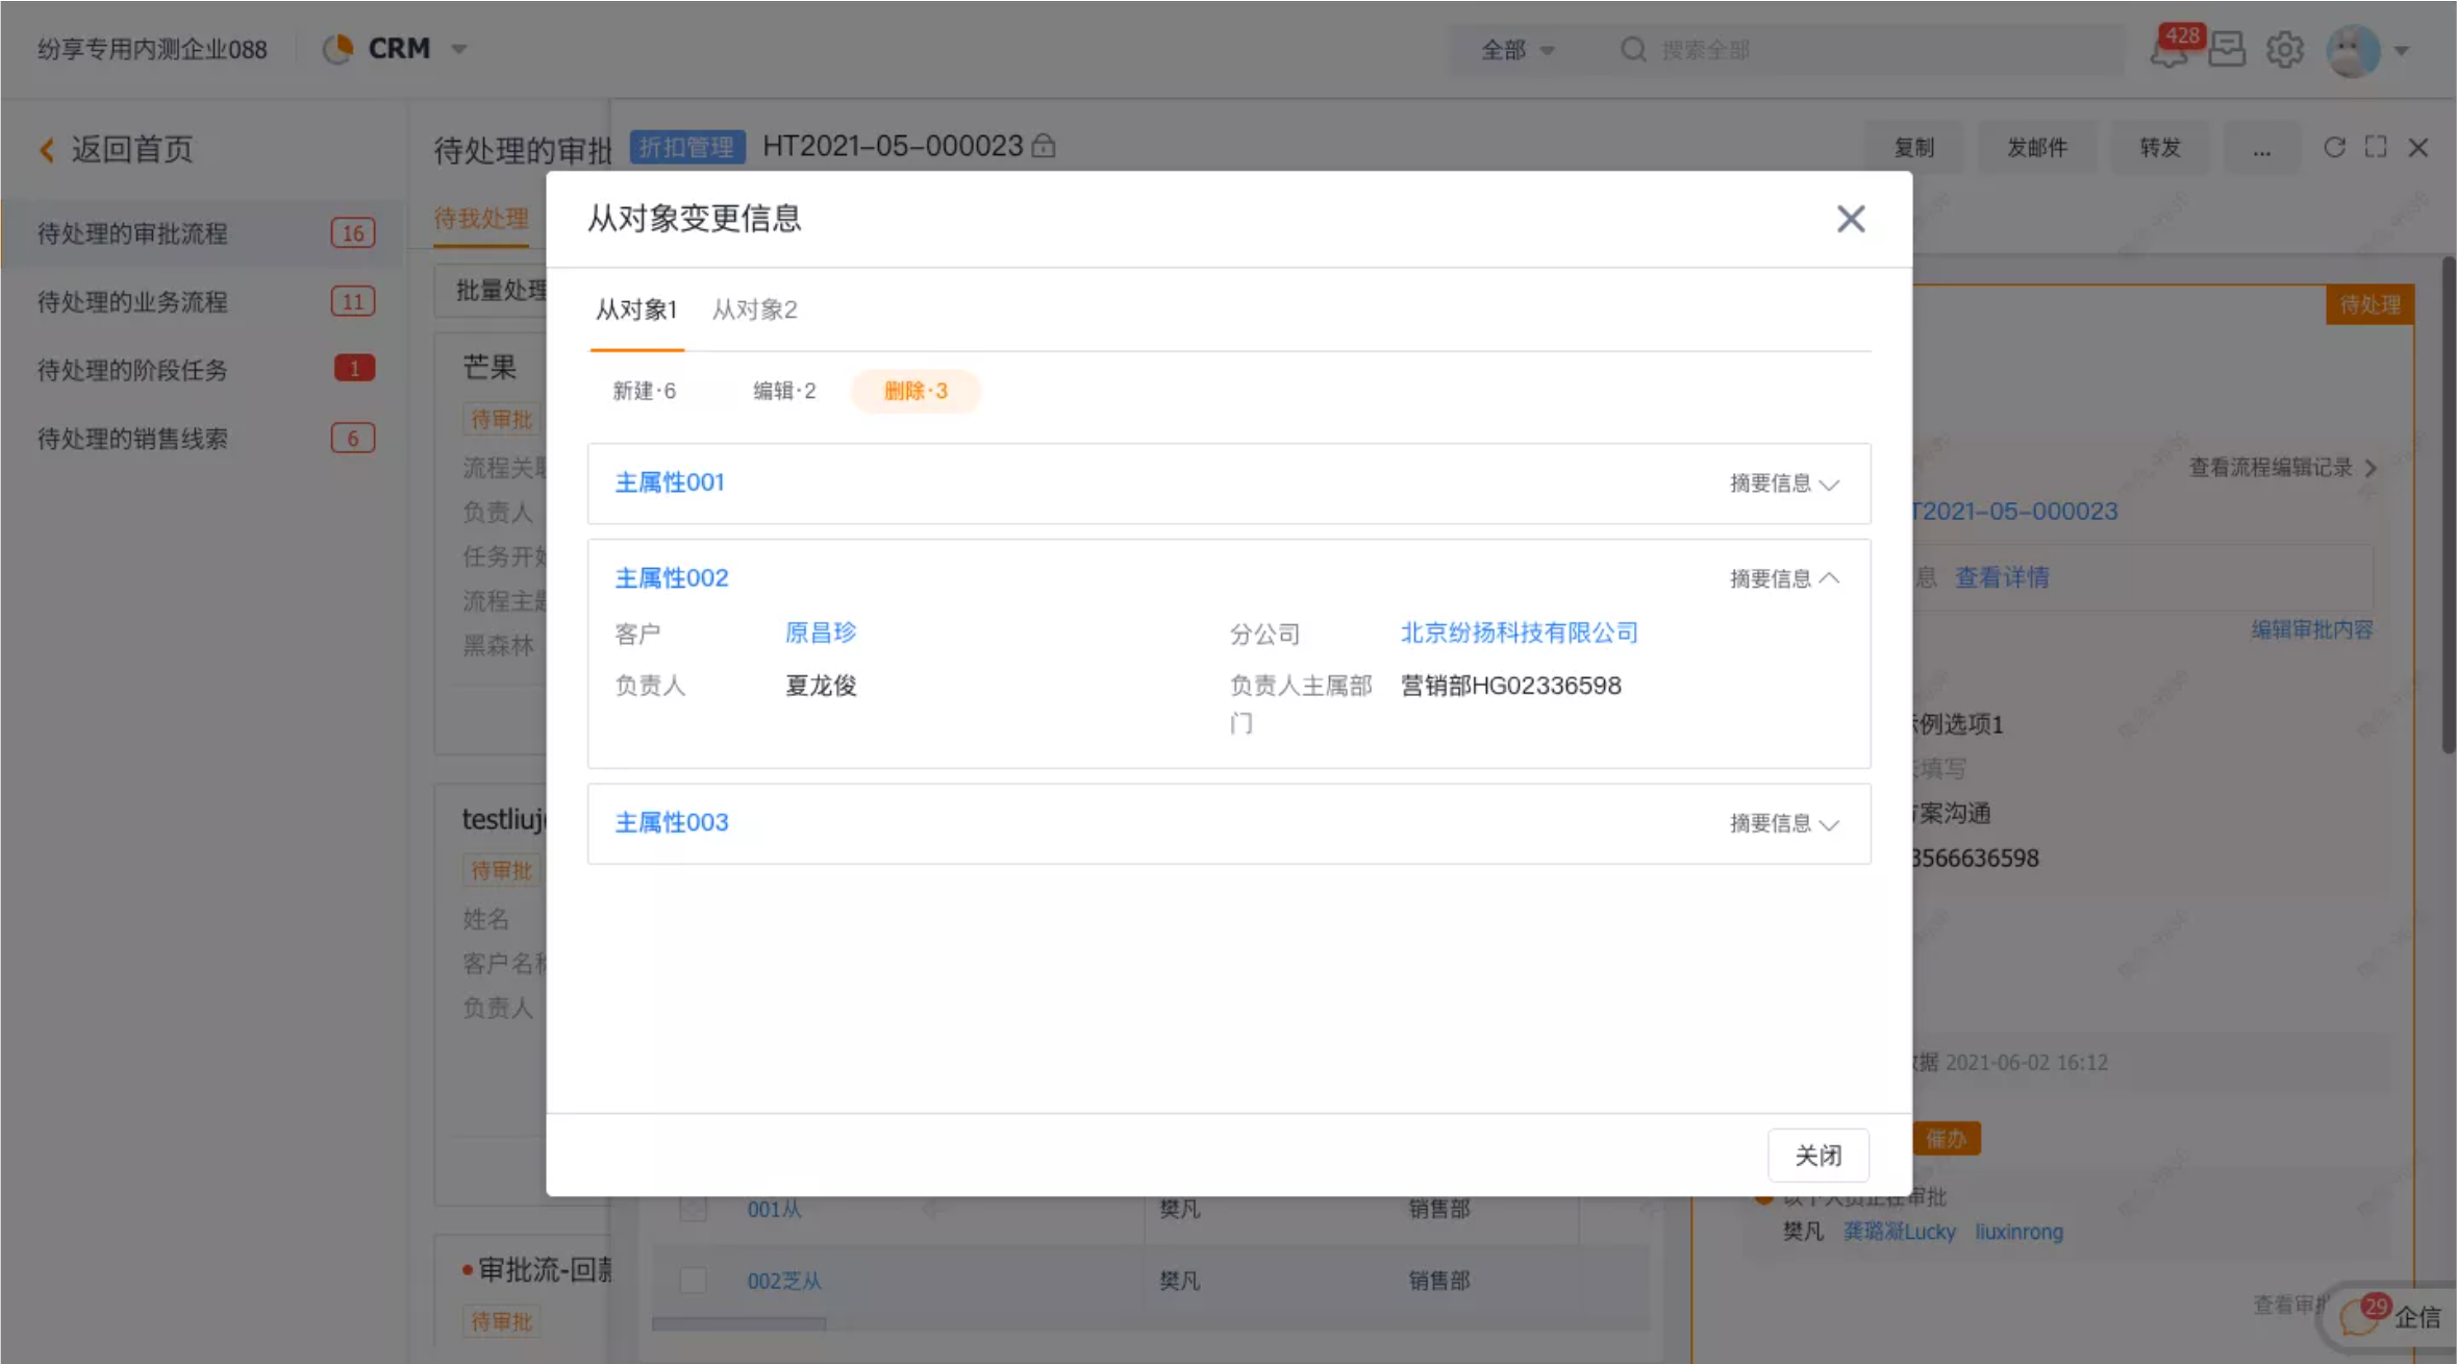Open the 001从 row link
This screenshot has width=2458, height=1364.
click(x=775, y=1209)
